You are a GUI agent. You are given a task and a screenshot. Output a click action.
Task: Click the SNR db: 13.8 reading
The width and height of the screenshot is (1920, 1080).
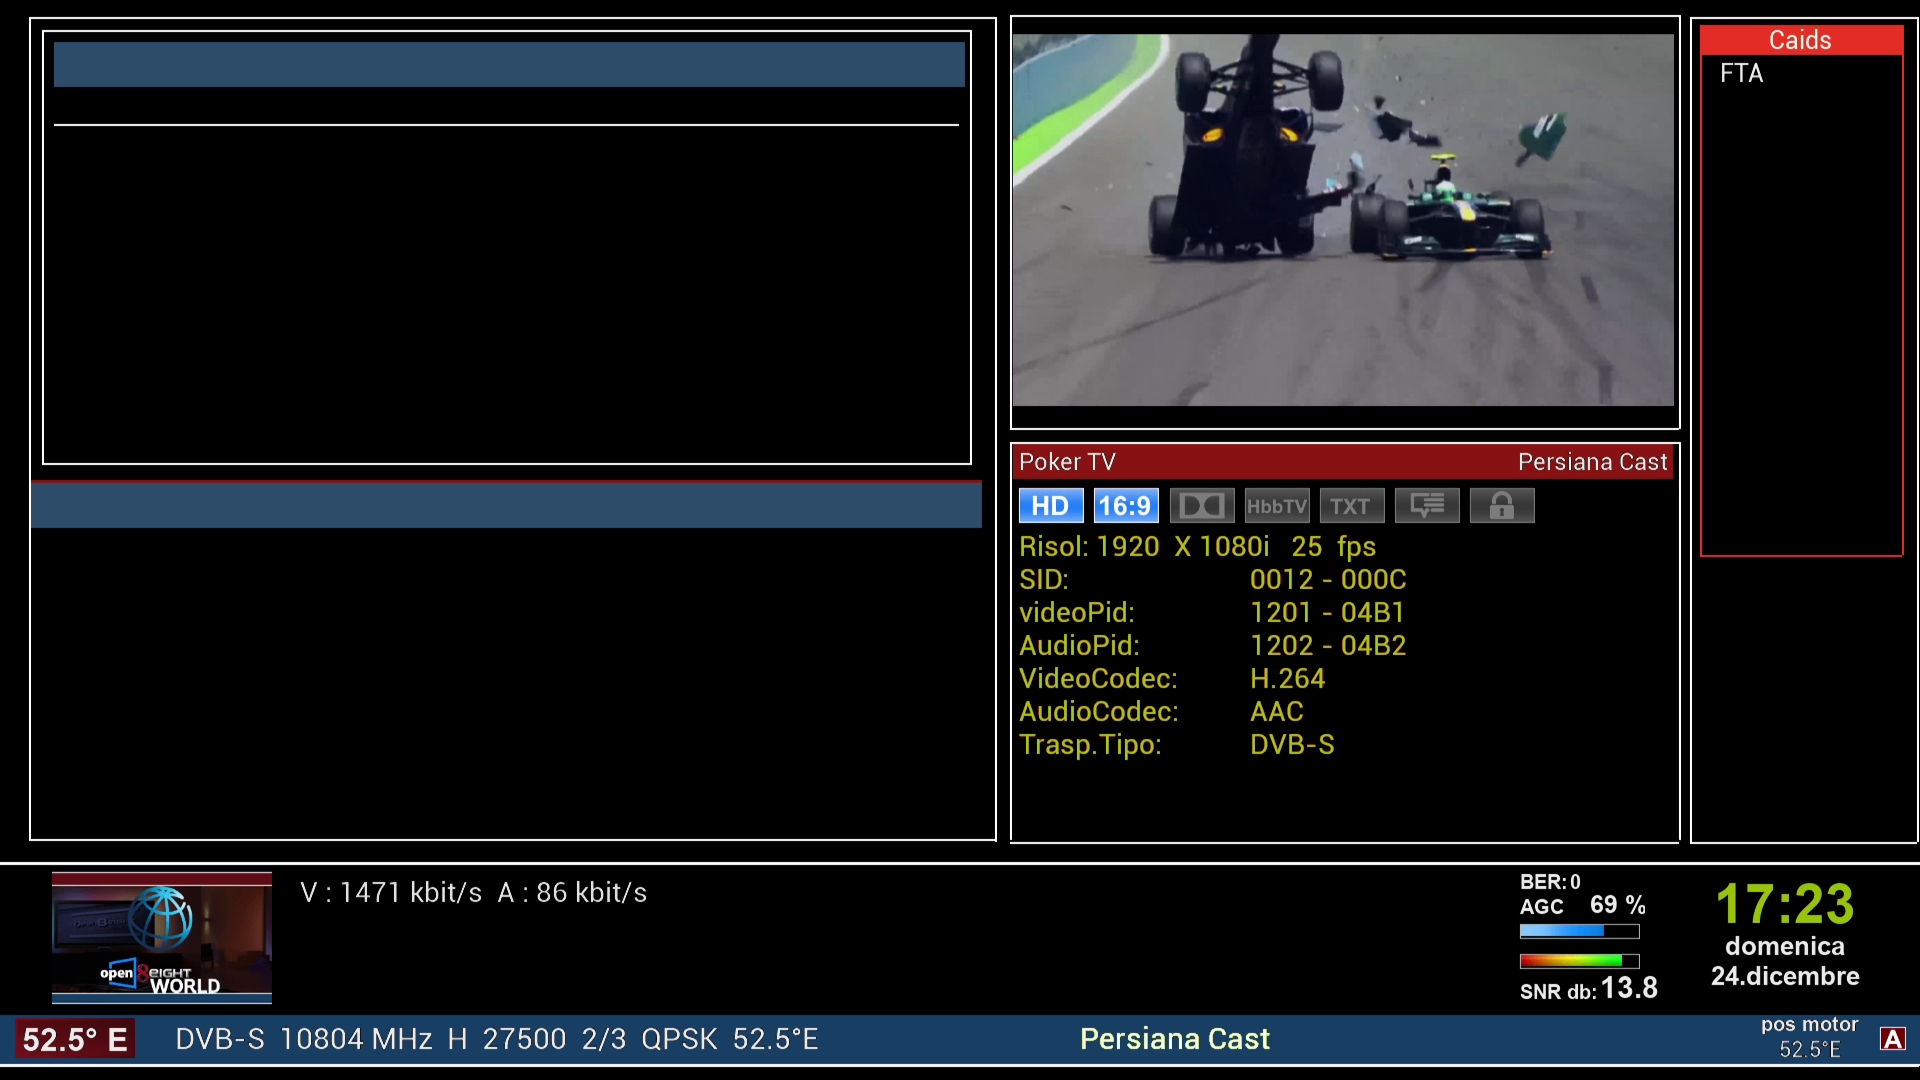click(1589, 989)
